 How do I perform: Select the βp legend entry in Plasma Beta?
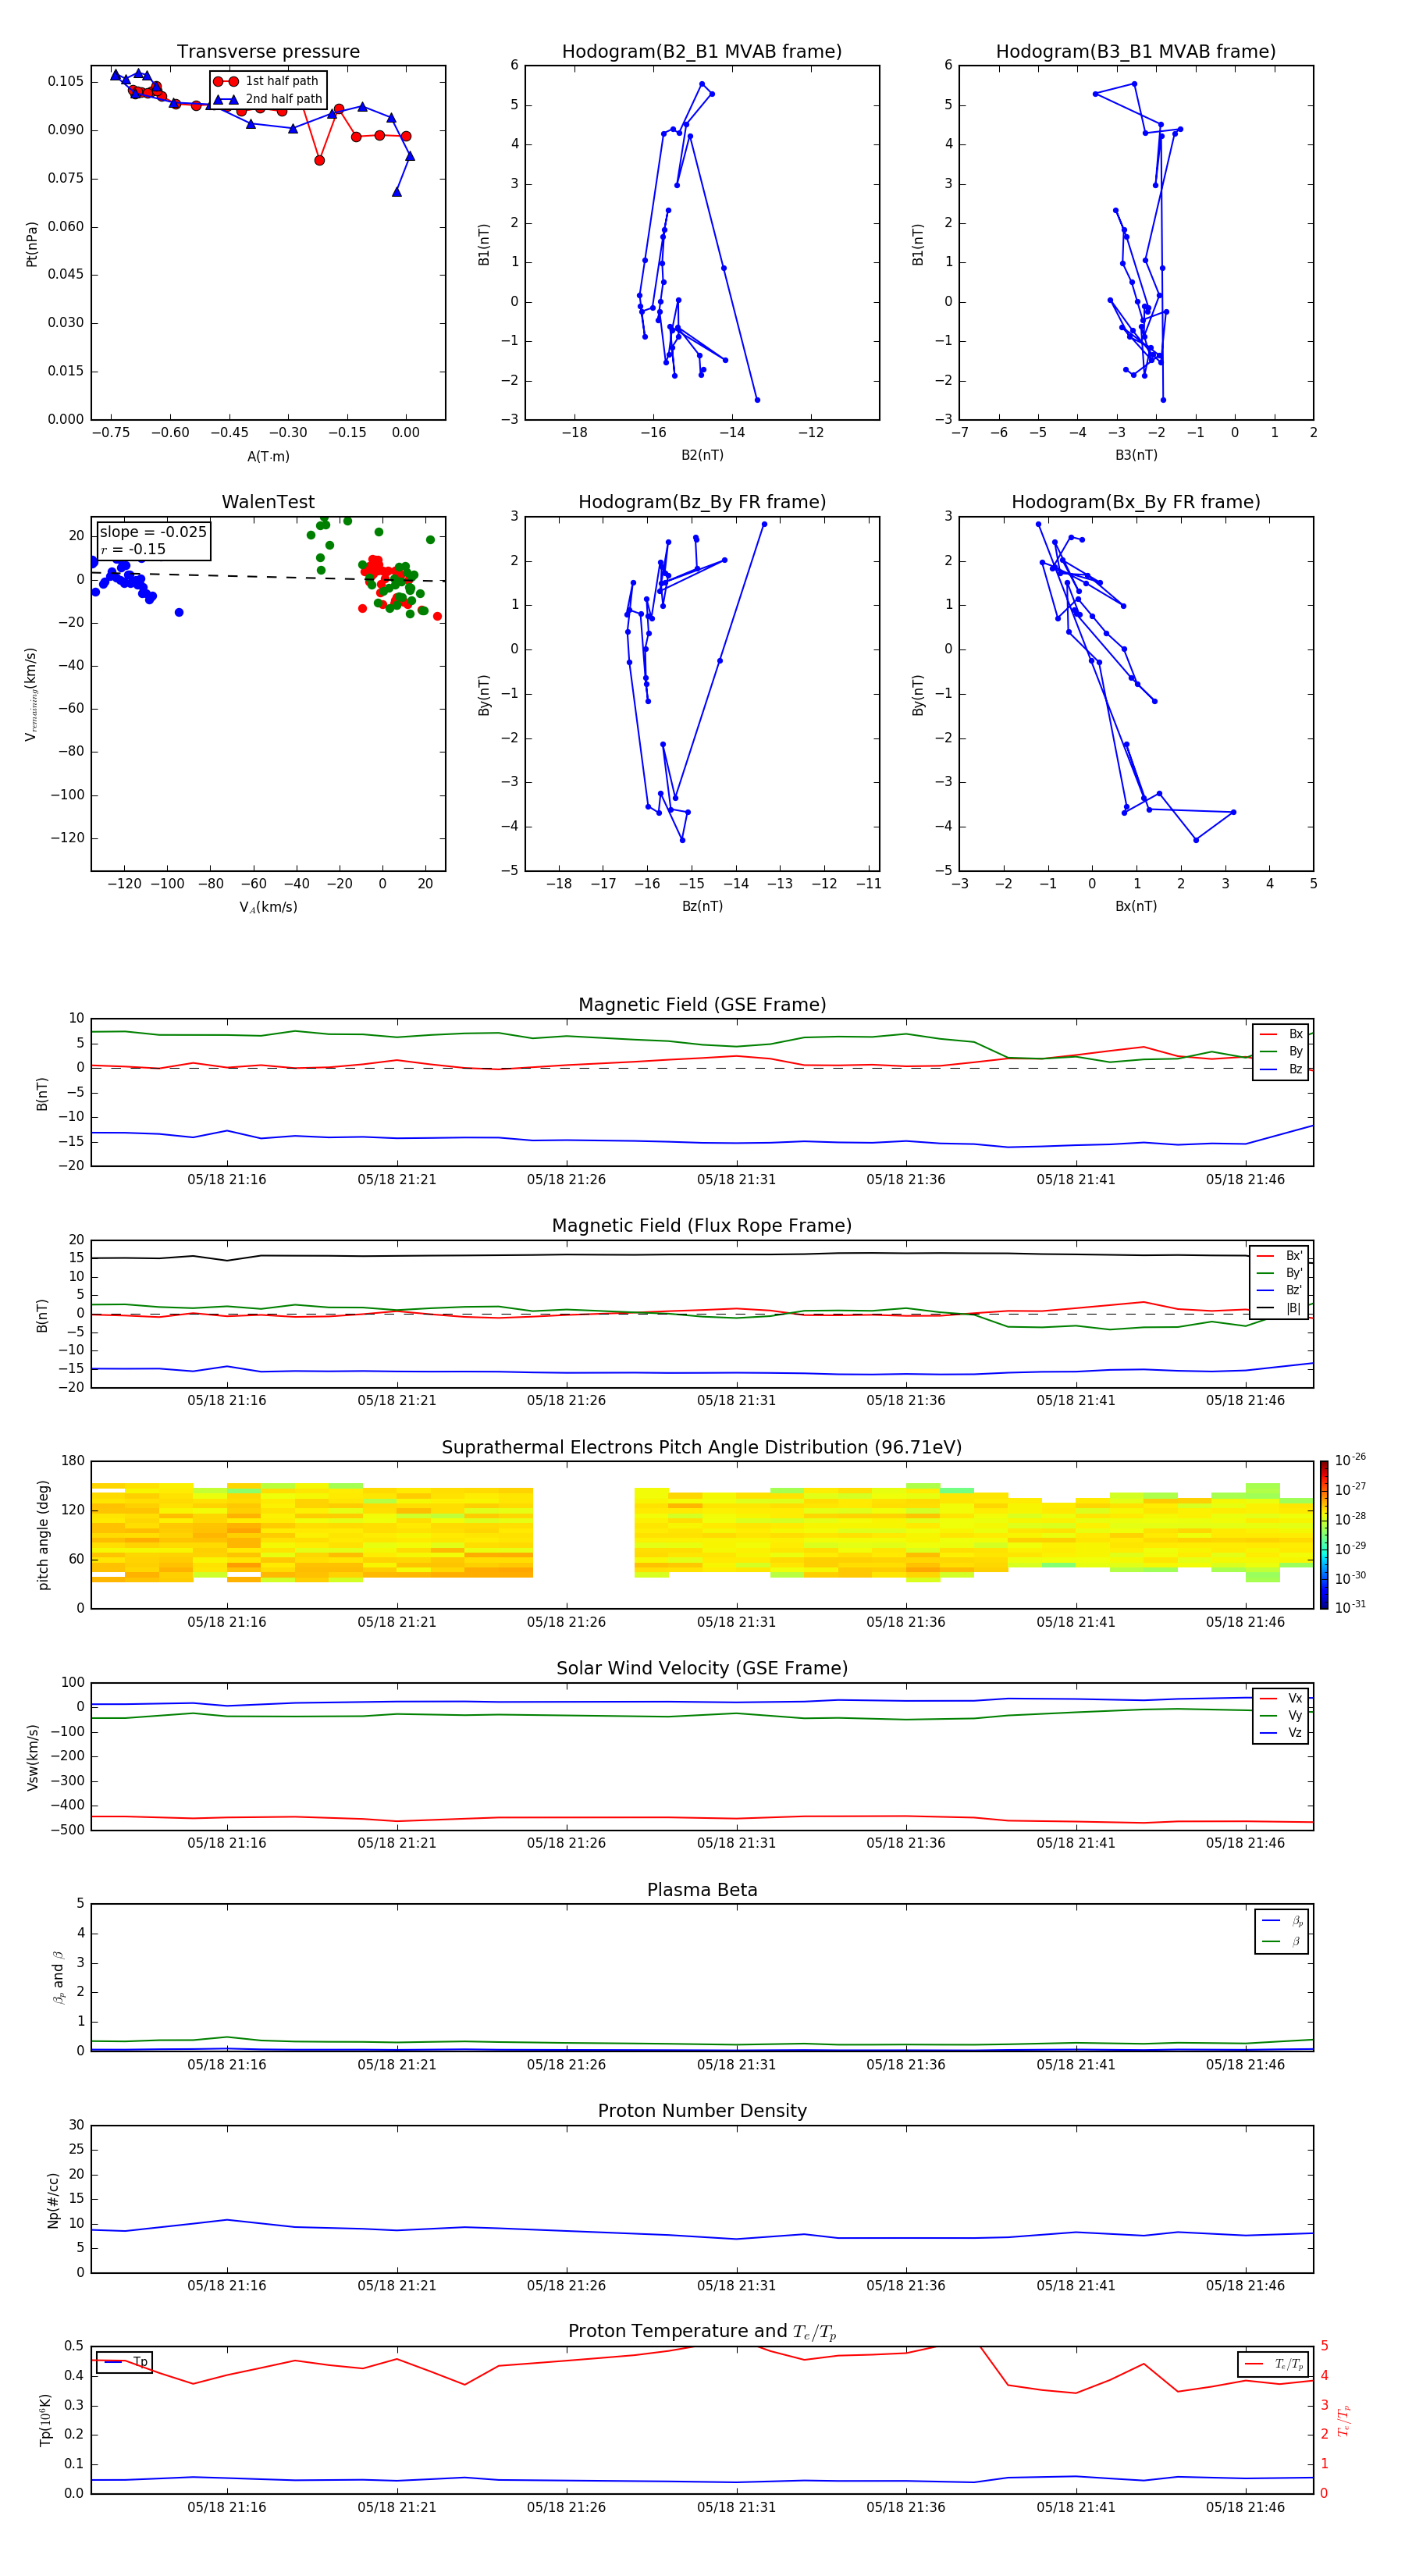[1282, 1921]
